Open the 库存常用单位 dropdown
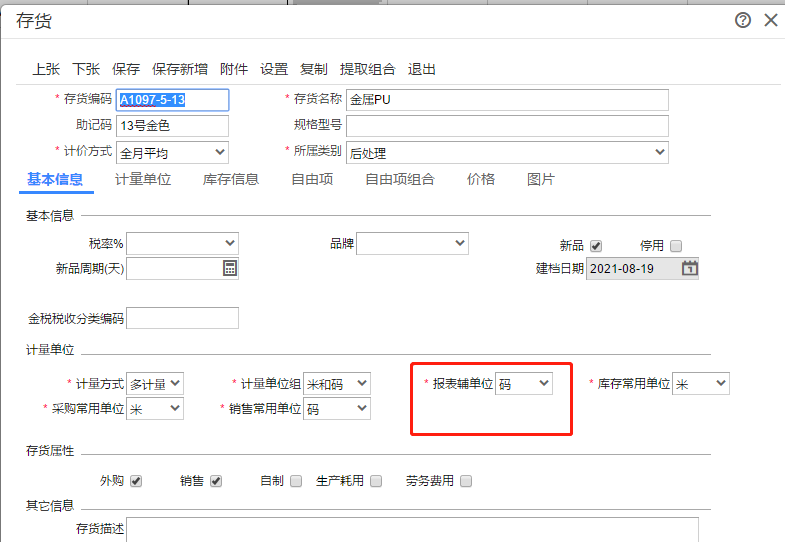This screenshot has height=542, width=785. (701, 384)
